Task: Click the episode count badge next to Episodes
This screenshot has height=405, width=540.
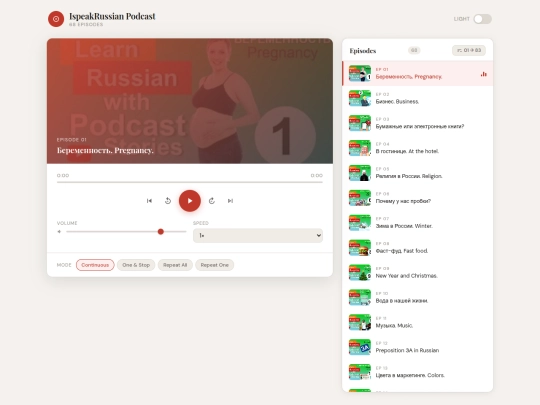Action: tap(414, 50)
